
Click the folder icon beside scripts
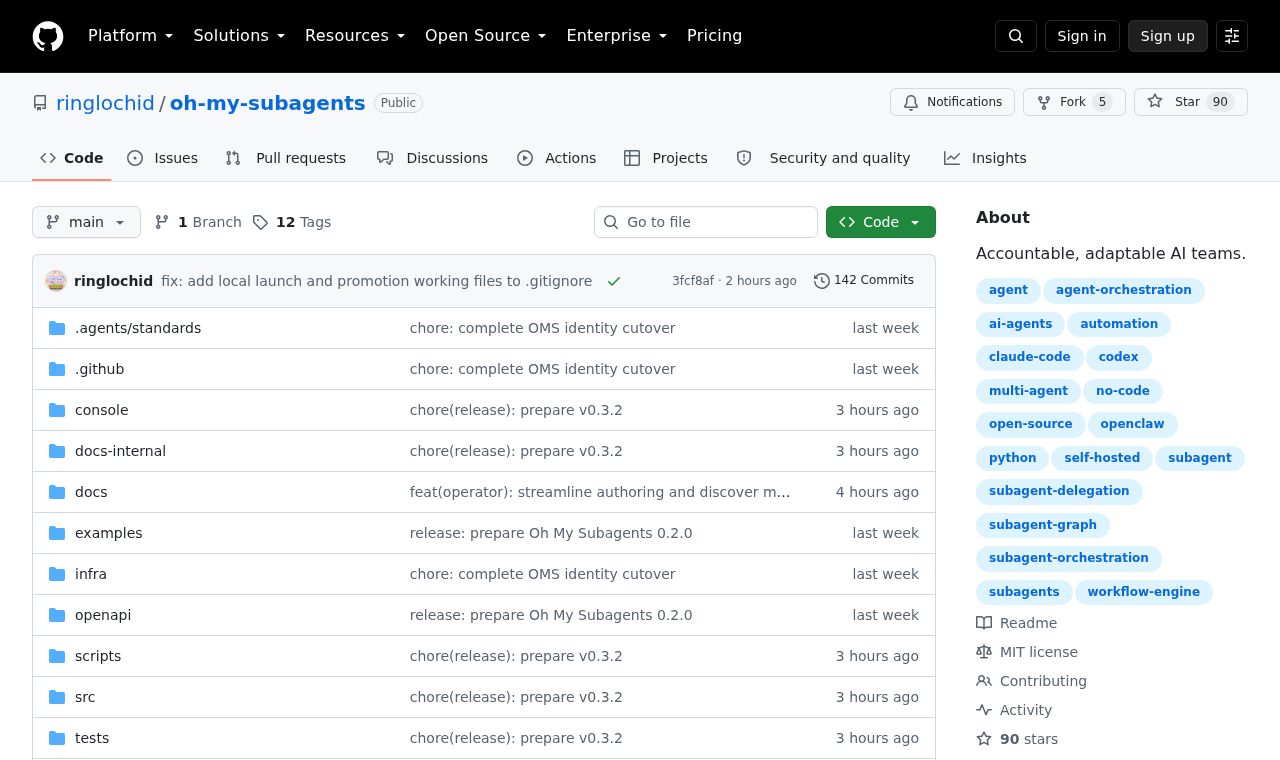coord(57,656)
